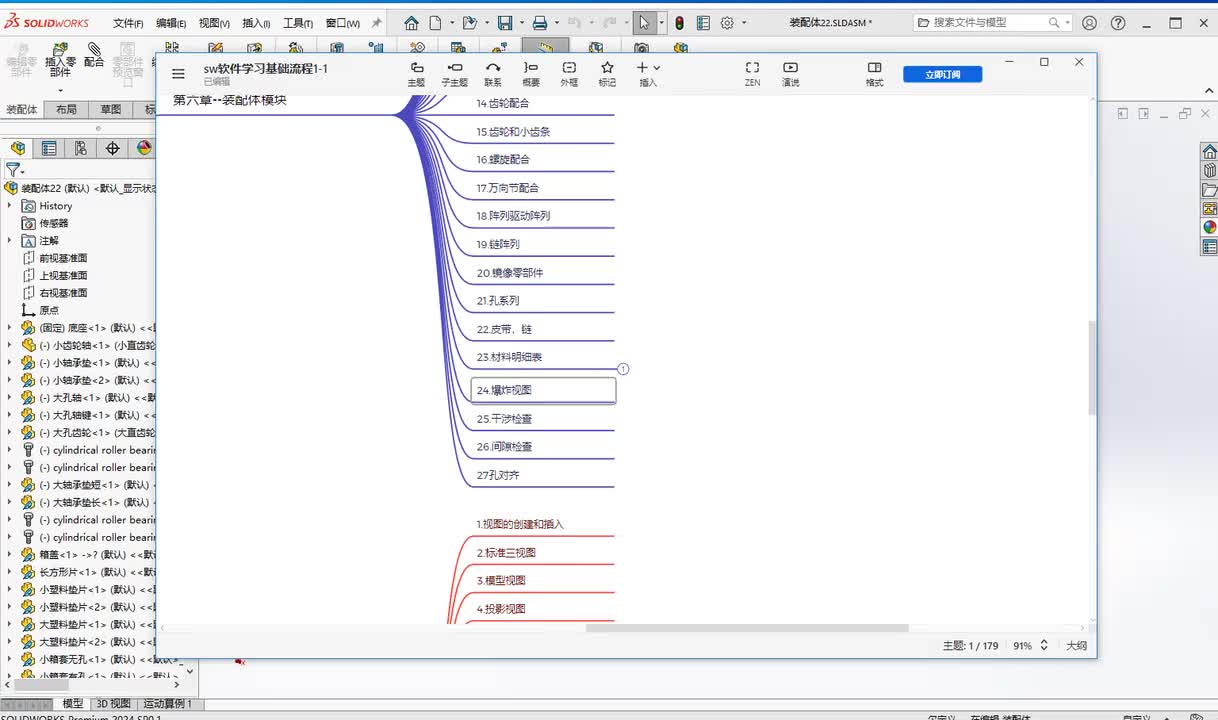This screenshot has height=720, width=1218.
Task: Open the ConfigurationManager tab icon
Action: 81,148
